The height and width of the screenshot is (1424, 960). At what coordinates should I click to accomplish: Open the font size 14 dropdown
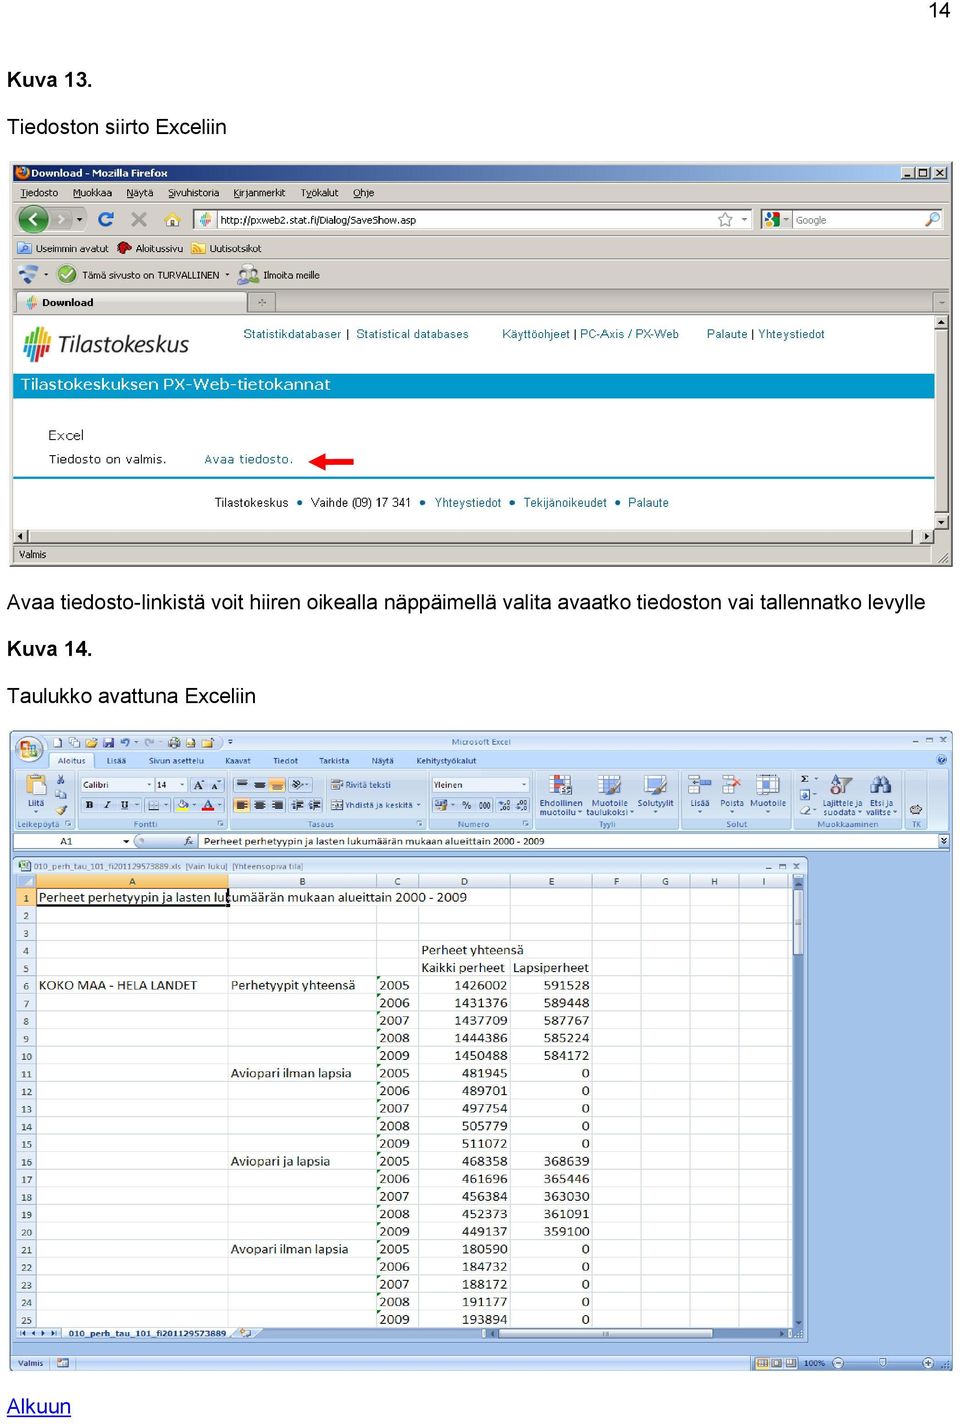pyautogui.click(x=181, y=785)
